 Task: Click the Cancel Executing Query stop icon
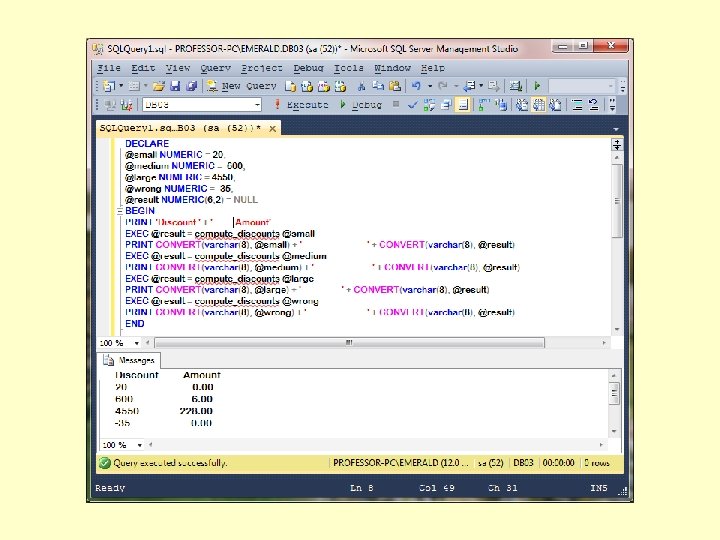[395, 104]
